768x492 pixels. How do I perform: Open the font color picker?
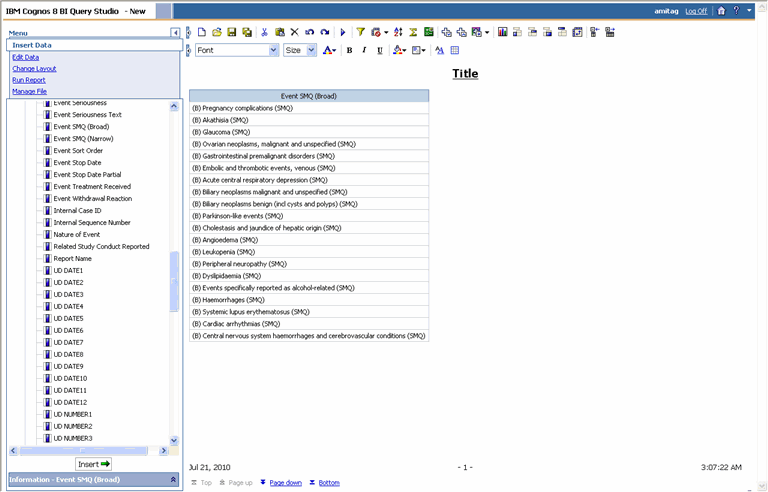pyautogui.click(x=329, y=50)
